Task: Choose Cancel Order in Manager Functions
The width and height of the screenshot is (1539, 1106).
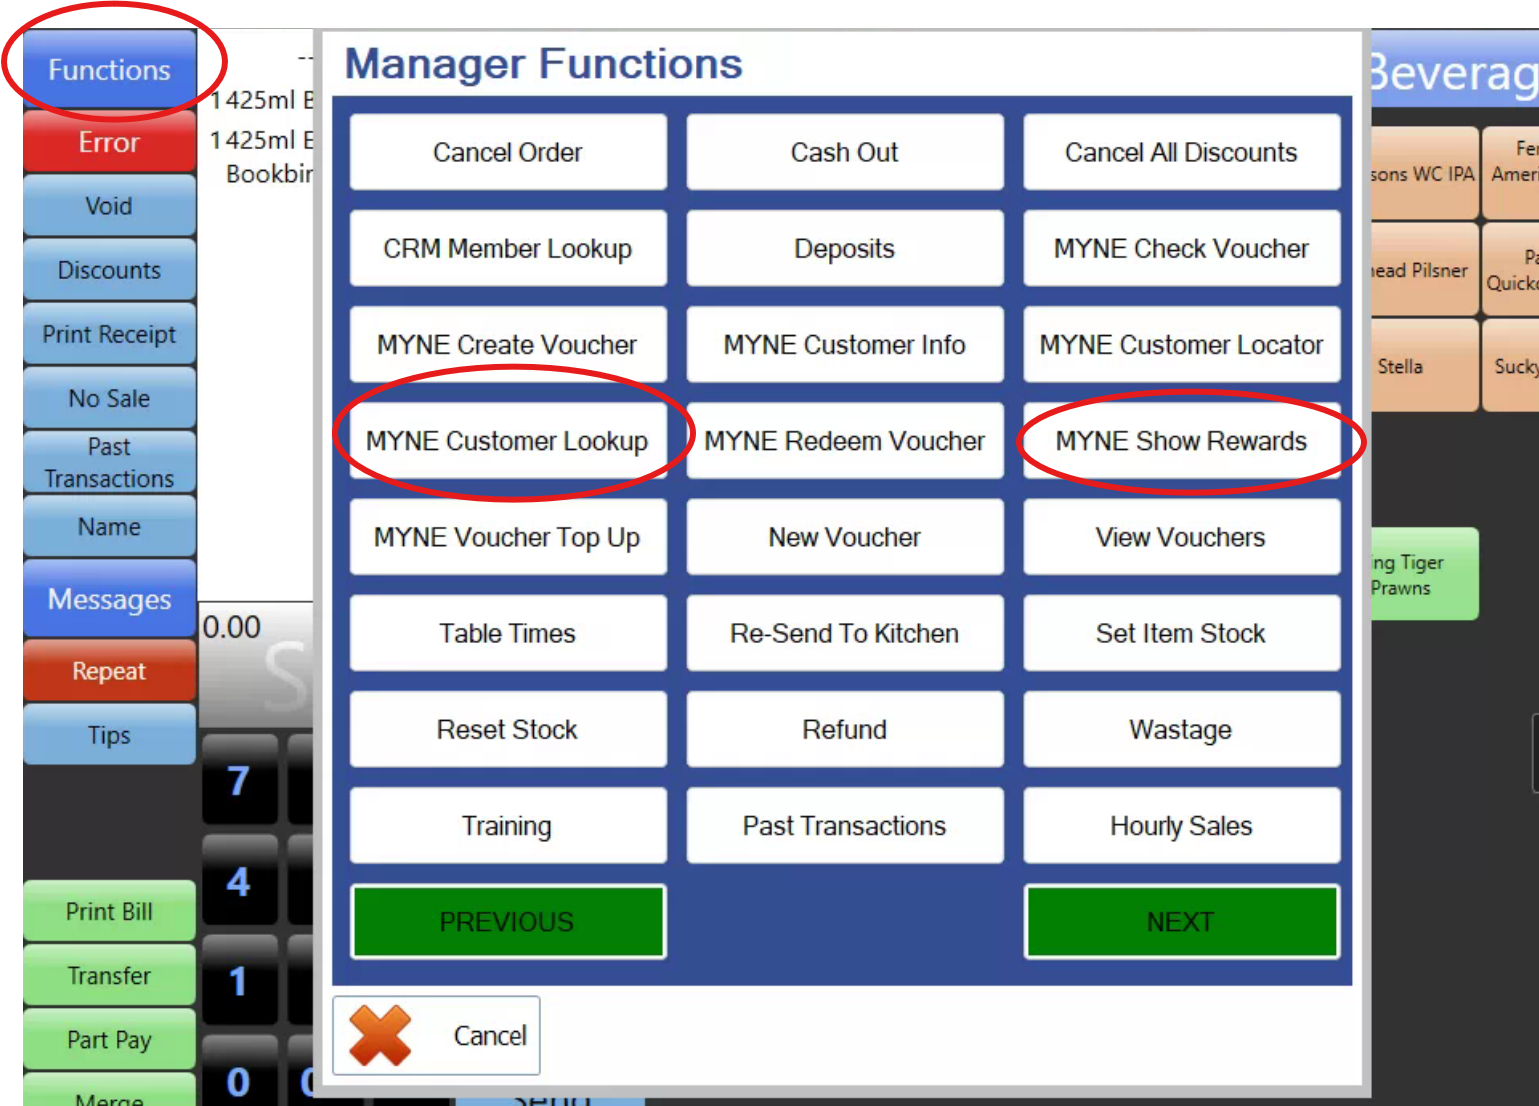Action: pos(508,152)
